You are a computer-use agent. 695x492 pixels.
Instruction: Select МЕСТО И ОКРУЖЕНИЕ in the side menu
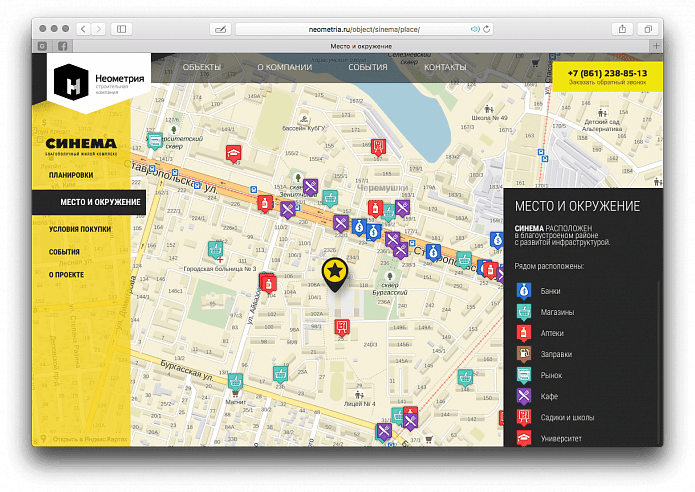89,202
